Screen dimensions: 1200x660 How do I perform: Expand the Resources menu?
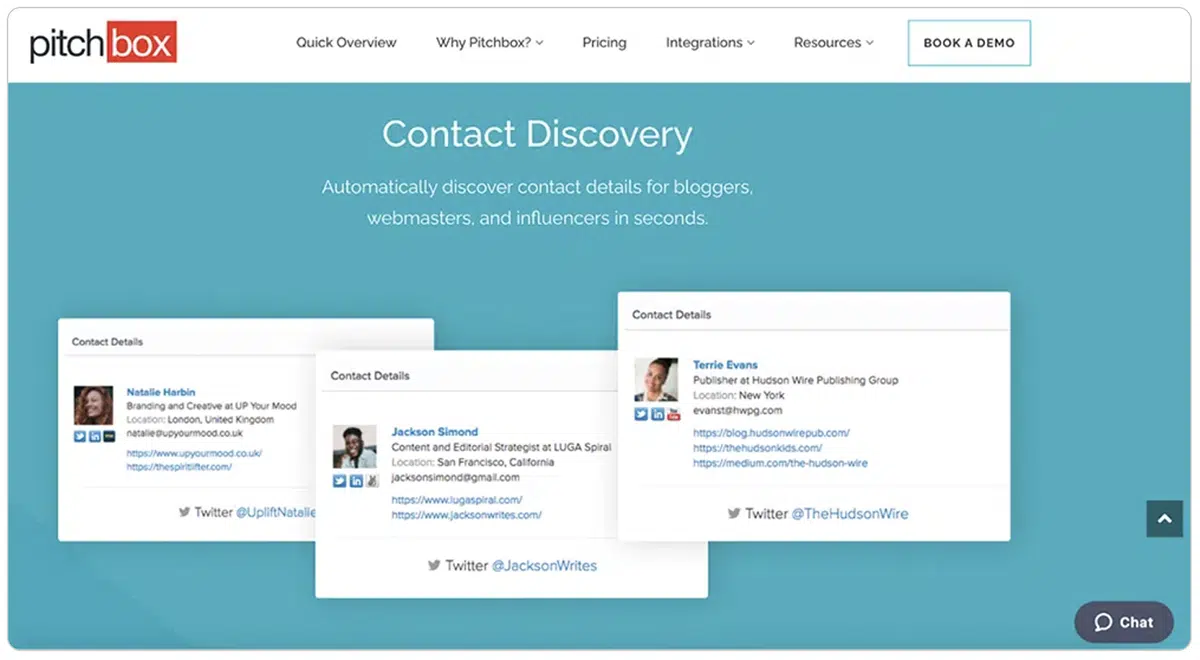pyautogui.click(x=834, y=43)
